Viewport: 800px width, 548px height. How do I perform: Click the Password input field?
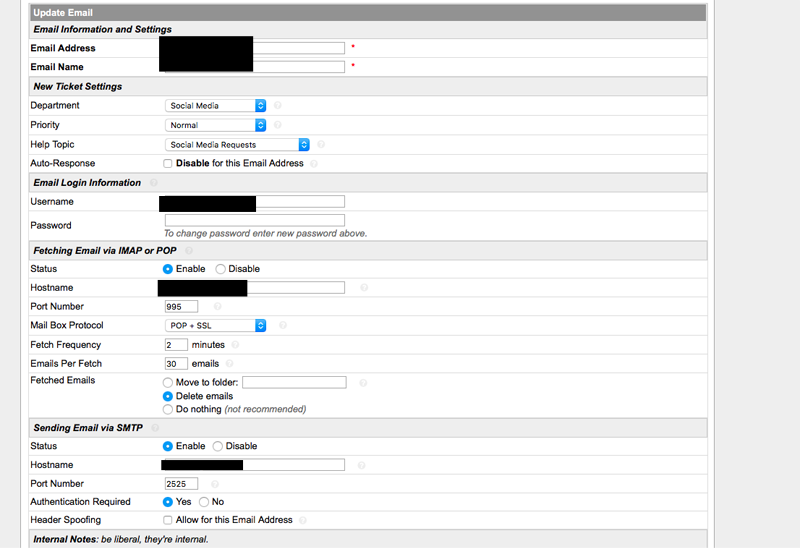[255, 220]
